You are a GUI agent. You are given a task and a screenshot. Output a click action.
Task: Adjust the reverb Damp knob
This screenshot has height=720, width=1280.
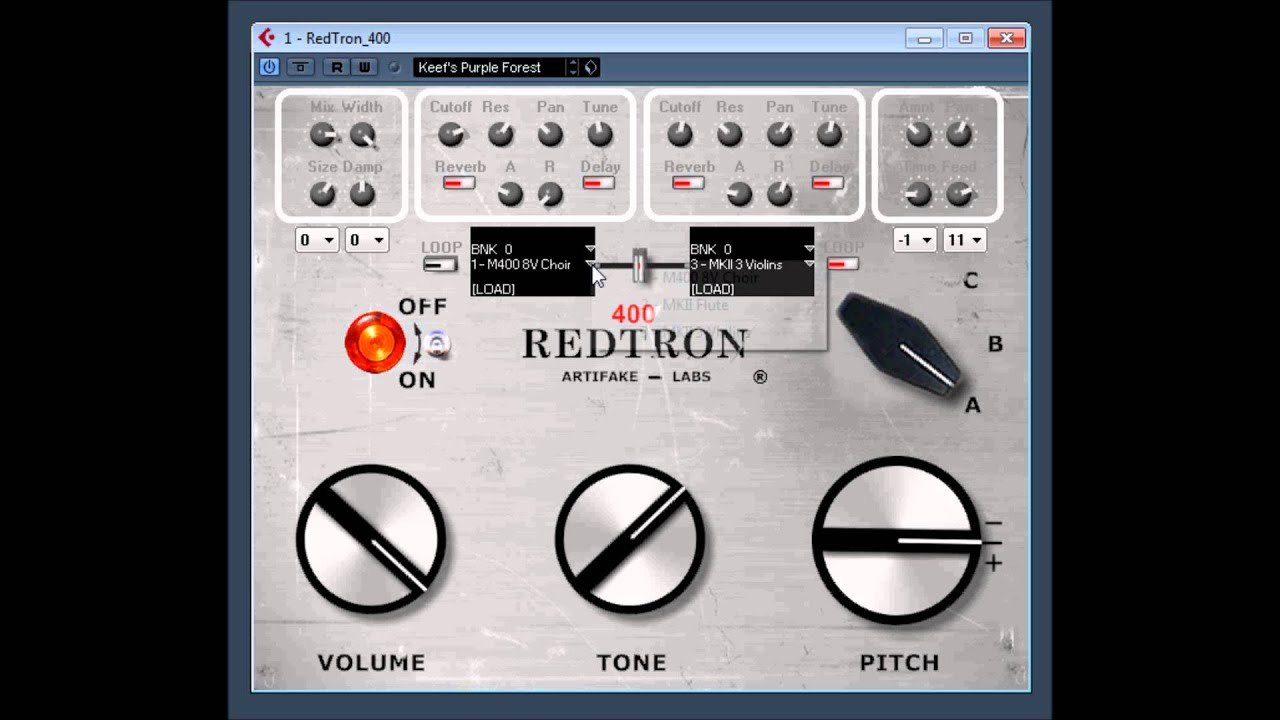pyautogui.click(x=362, y=194)
